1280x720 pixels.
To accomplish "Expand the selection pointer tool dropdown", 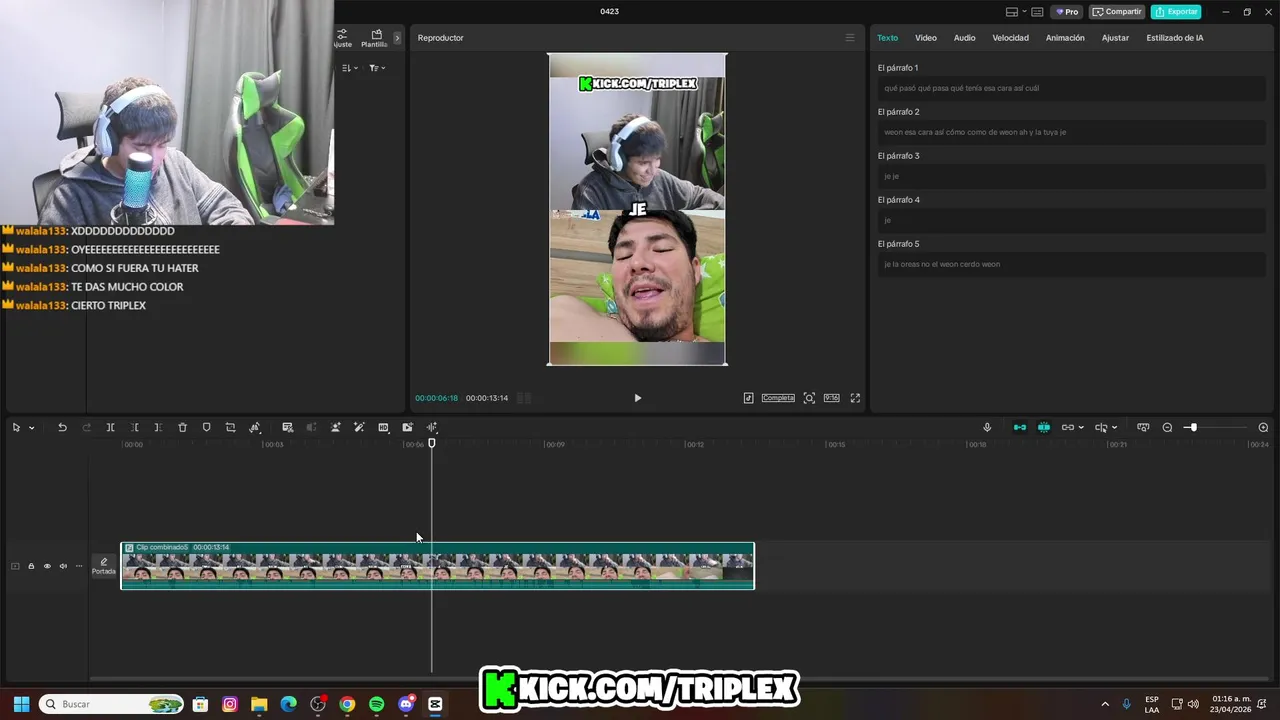I will click(31, 428).
